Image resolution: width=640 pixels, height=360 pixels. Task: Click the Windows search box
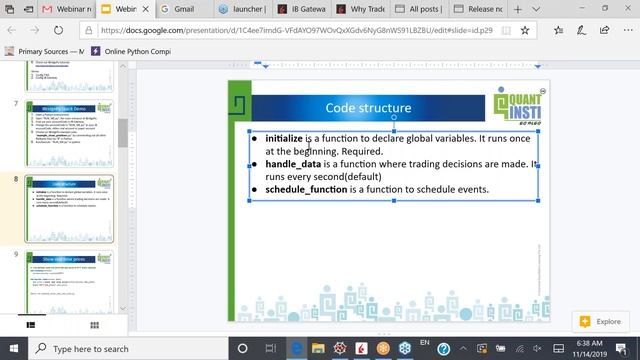point(128,349)
